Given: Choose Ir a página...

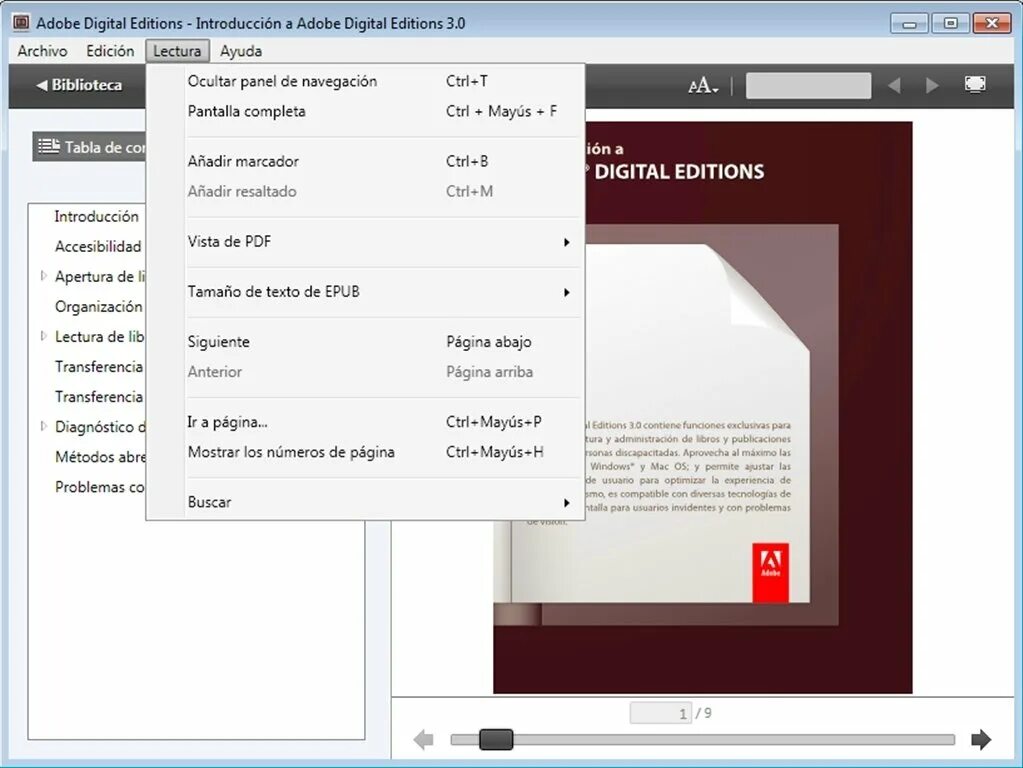Looking at the screenshot, I should point(365,422).
